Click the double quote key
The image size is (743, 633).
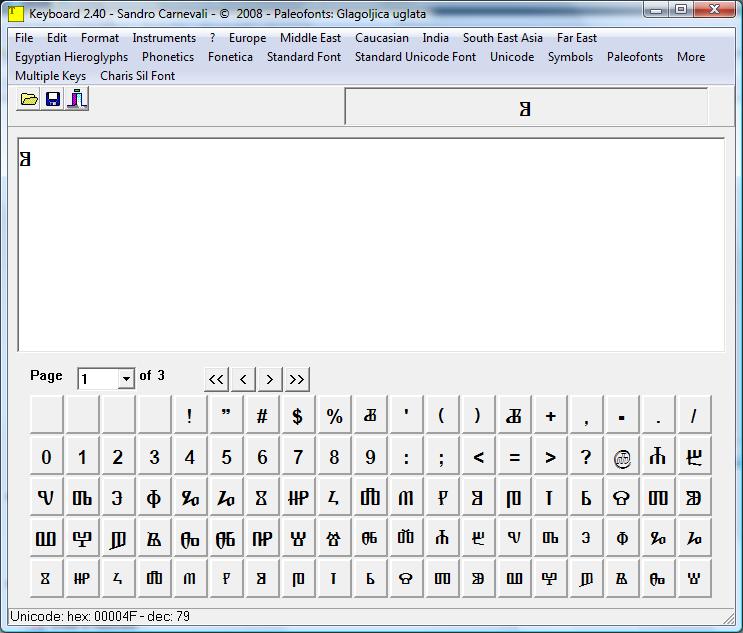point(226,416)
